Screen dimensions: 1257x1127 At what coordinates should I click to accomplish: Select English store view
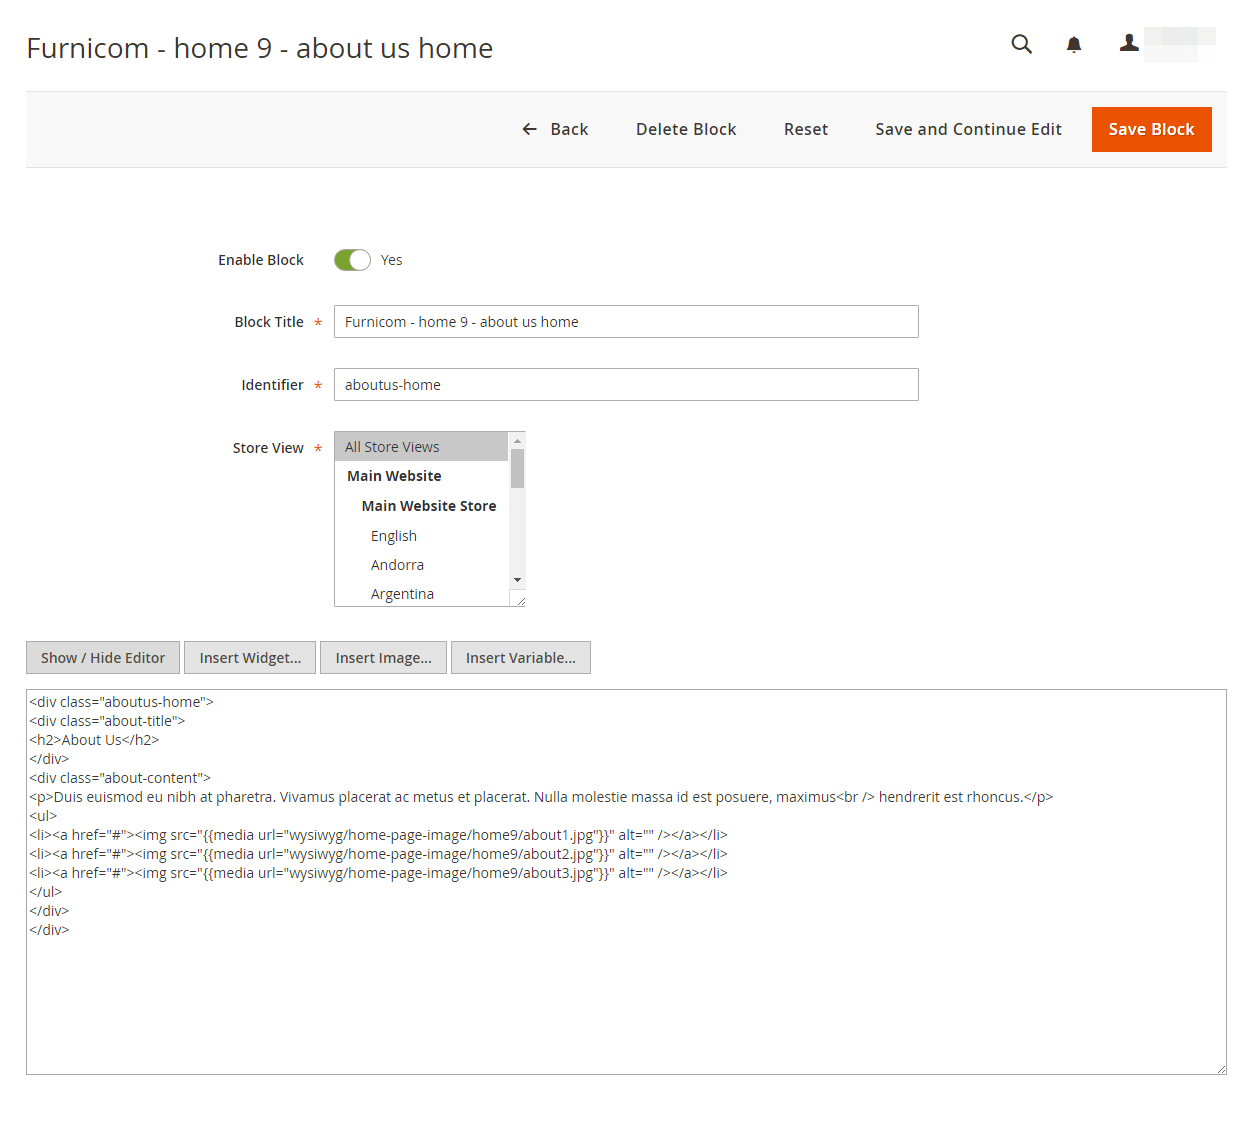pyautogui.click(x=421, y=536)
